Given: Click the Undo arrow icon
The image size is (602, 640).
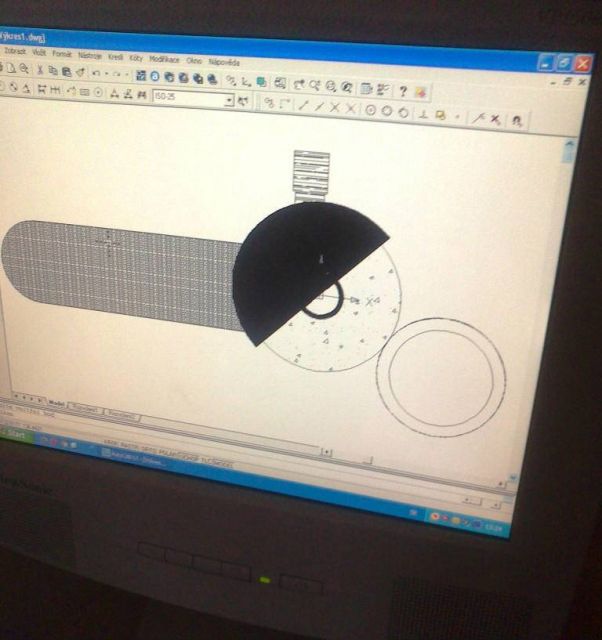Looking at the screenshot, I should pyautogui.click(x=96, y=72).
